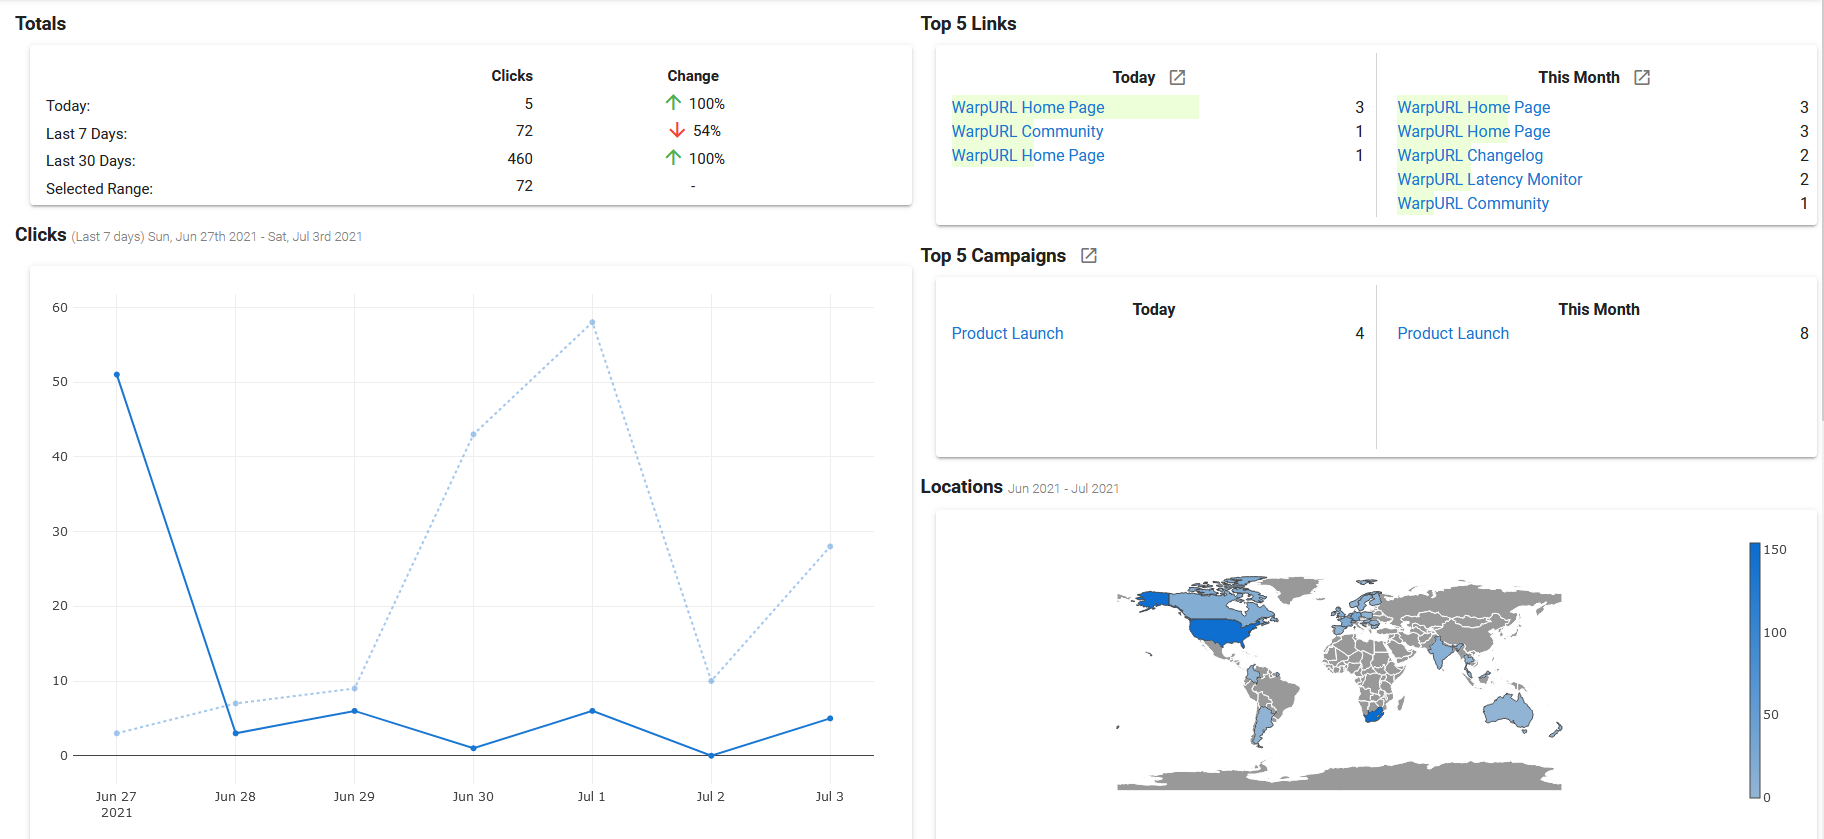
Task: Click the red down arrow for Last 7 Days
Action: click(677, 130)
